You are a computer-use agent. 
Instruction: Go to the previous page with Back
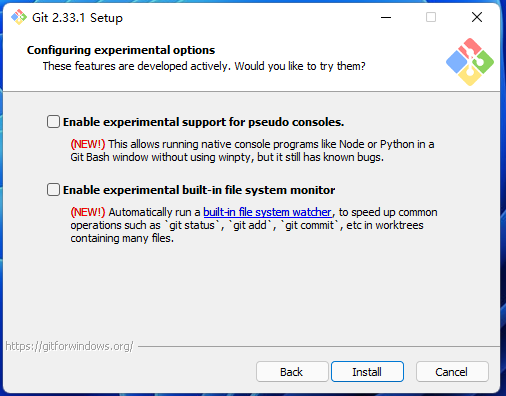tap(292, 372)
